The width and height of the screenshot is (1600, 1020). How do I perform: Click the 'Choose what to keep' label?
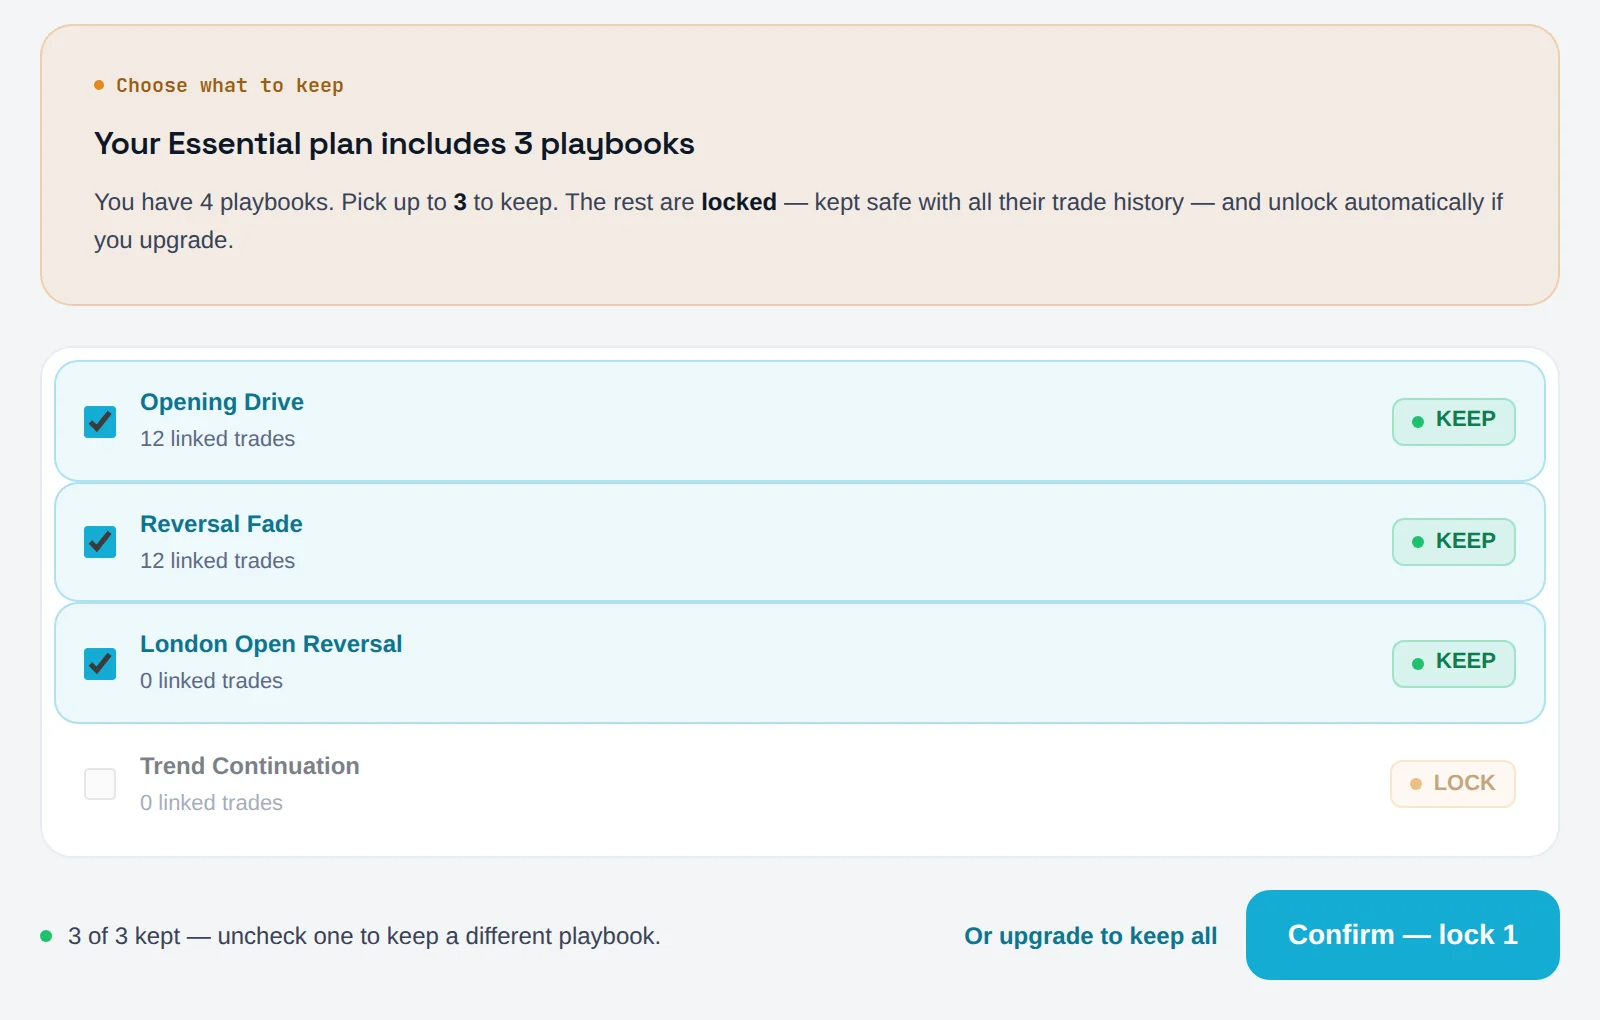click(230, 85)
